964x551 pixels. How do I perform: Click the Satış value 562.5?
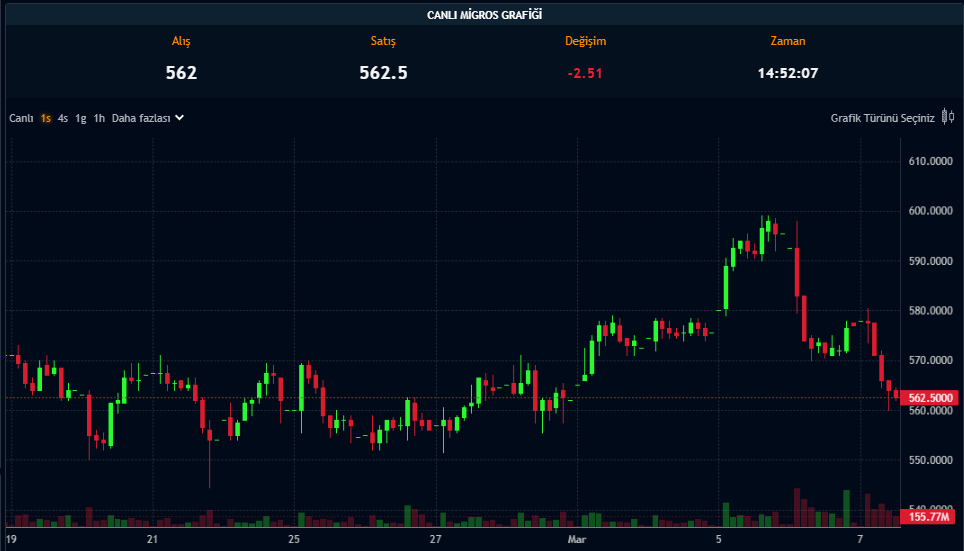pyautogui.click(x=383, y=73)
